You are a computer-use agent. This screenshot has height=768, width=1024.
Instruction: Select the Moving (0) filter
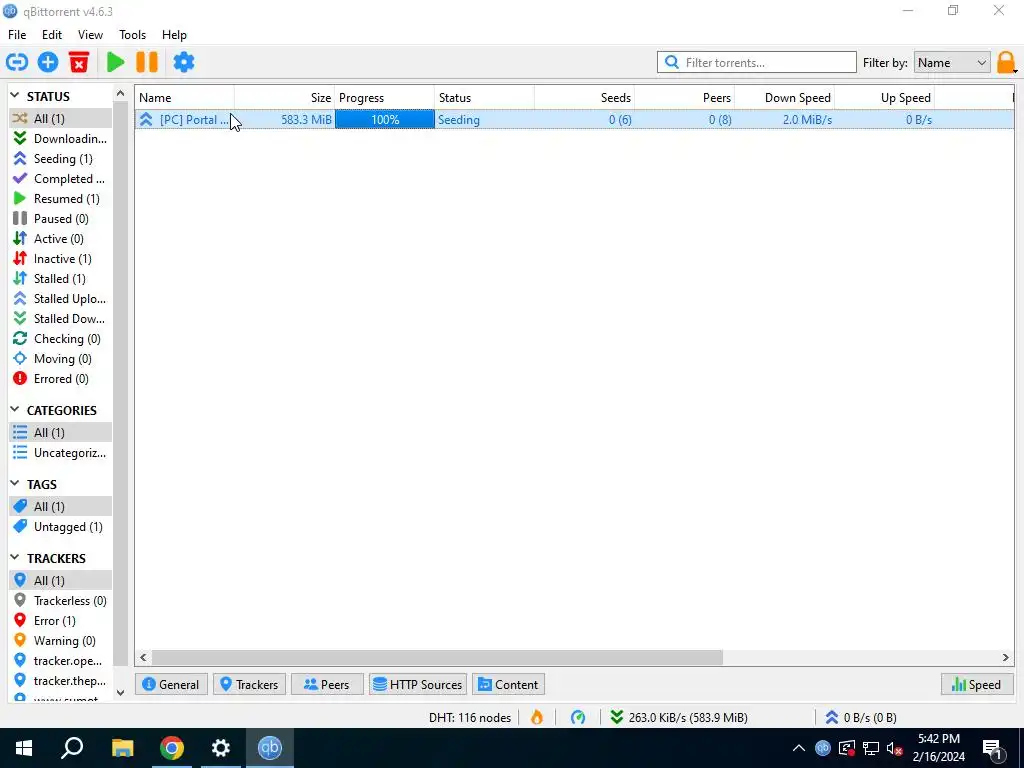(x=60, y=359)
